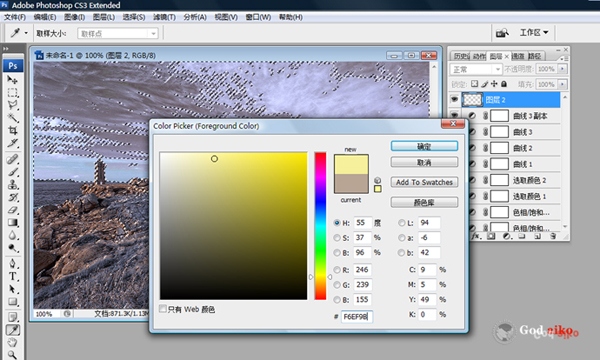Select the R red radio button
Screen dimensions: 600x360
coord(337,270)
